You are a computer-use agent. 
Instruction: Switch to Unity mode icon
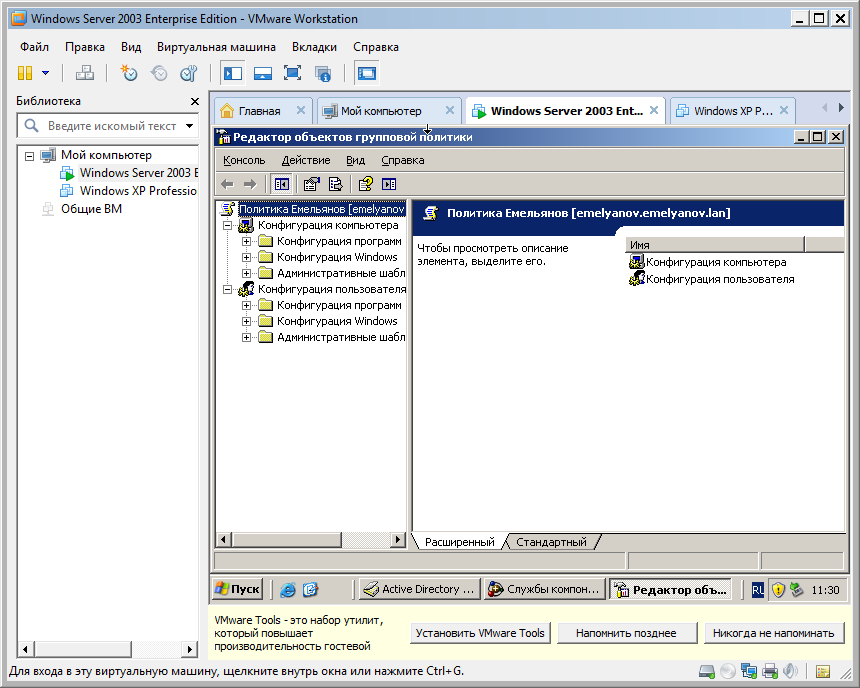(322, 73)
